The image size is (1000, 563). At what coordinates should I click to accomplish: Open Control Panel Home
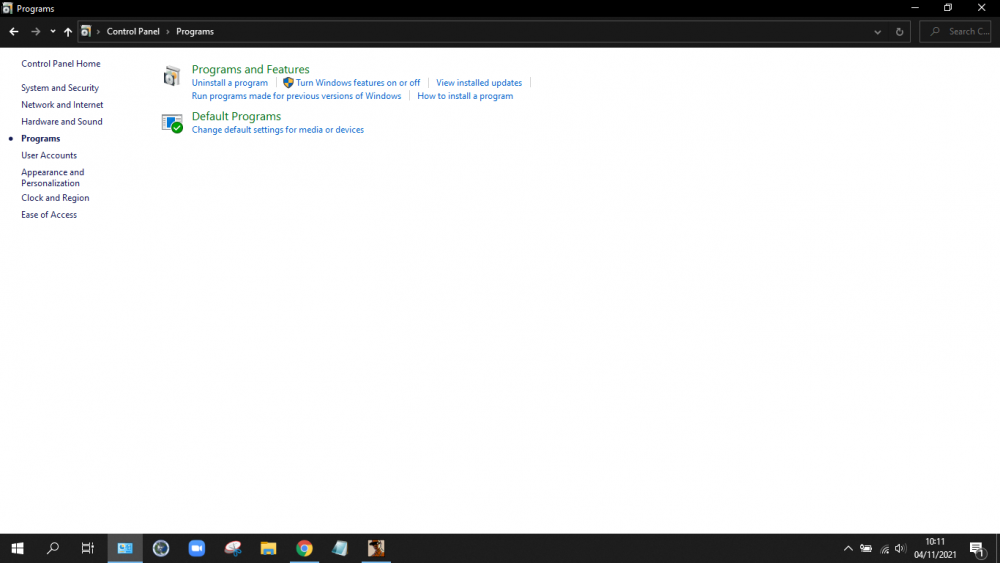coord(61,64)
